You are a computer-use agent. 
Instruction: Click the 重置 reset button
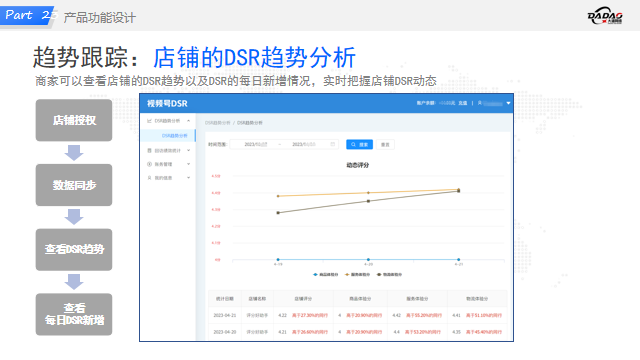(385, 144)
